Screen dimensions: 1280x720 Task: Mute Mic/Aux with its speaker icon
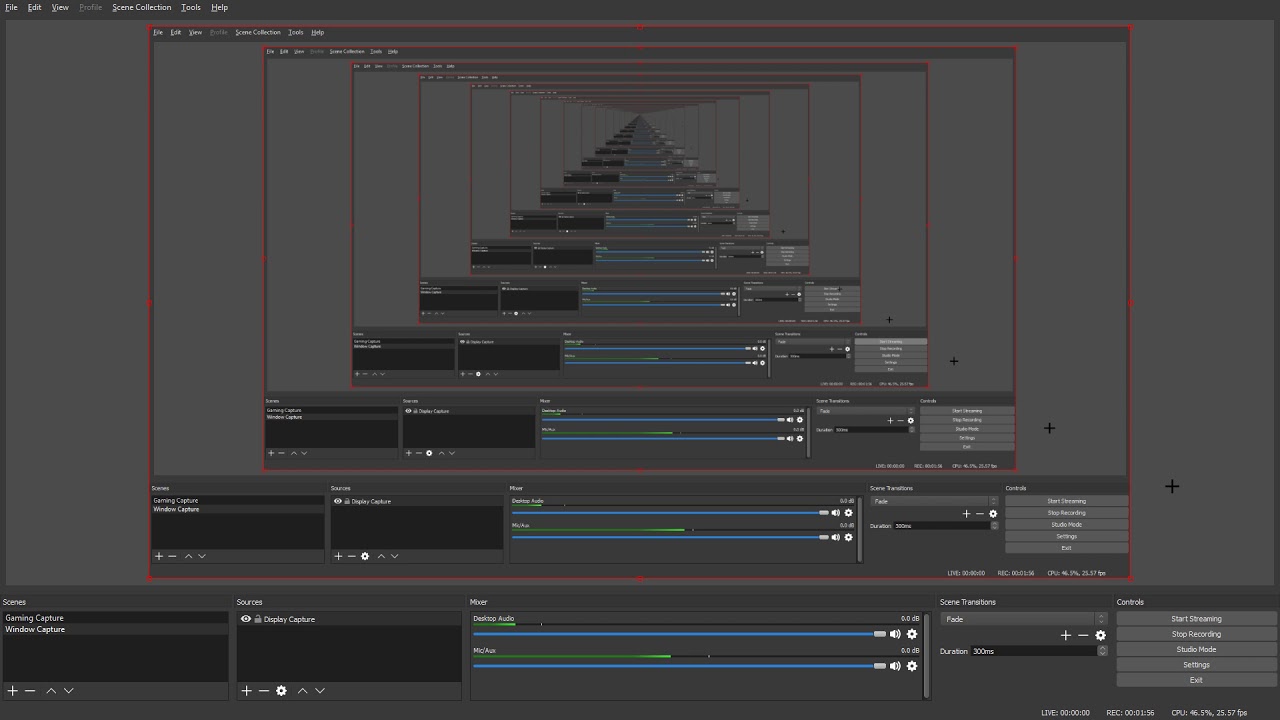coord(895,666)
